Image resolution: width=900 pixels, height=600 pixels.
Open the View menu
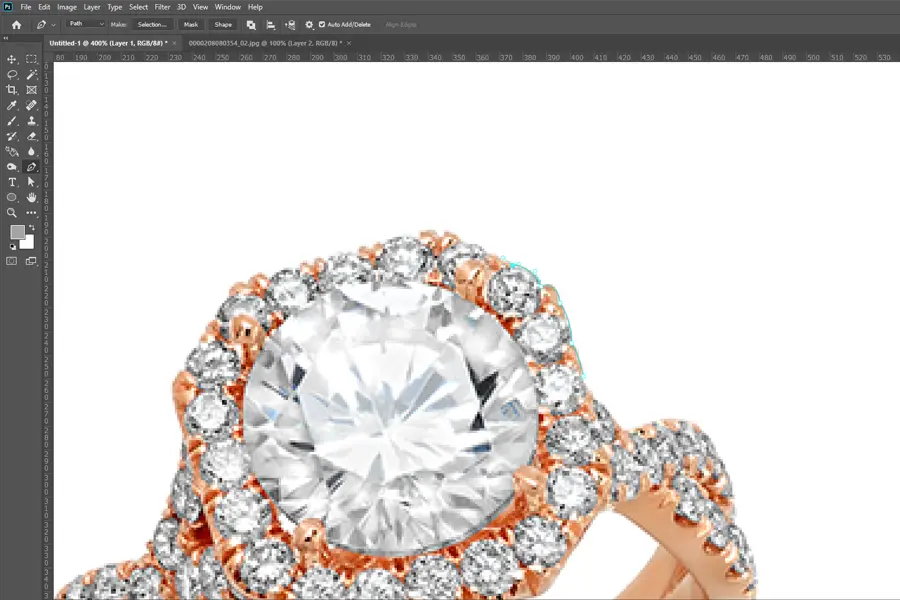coord(200,7)
